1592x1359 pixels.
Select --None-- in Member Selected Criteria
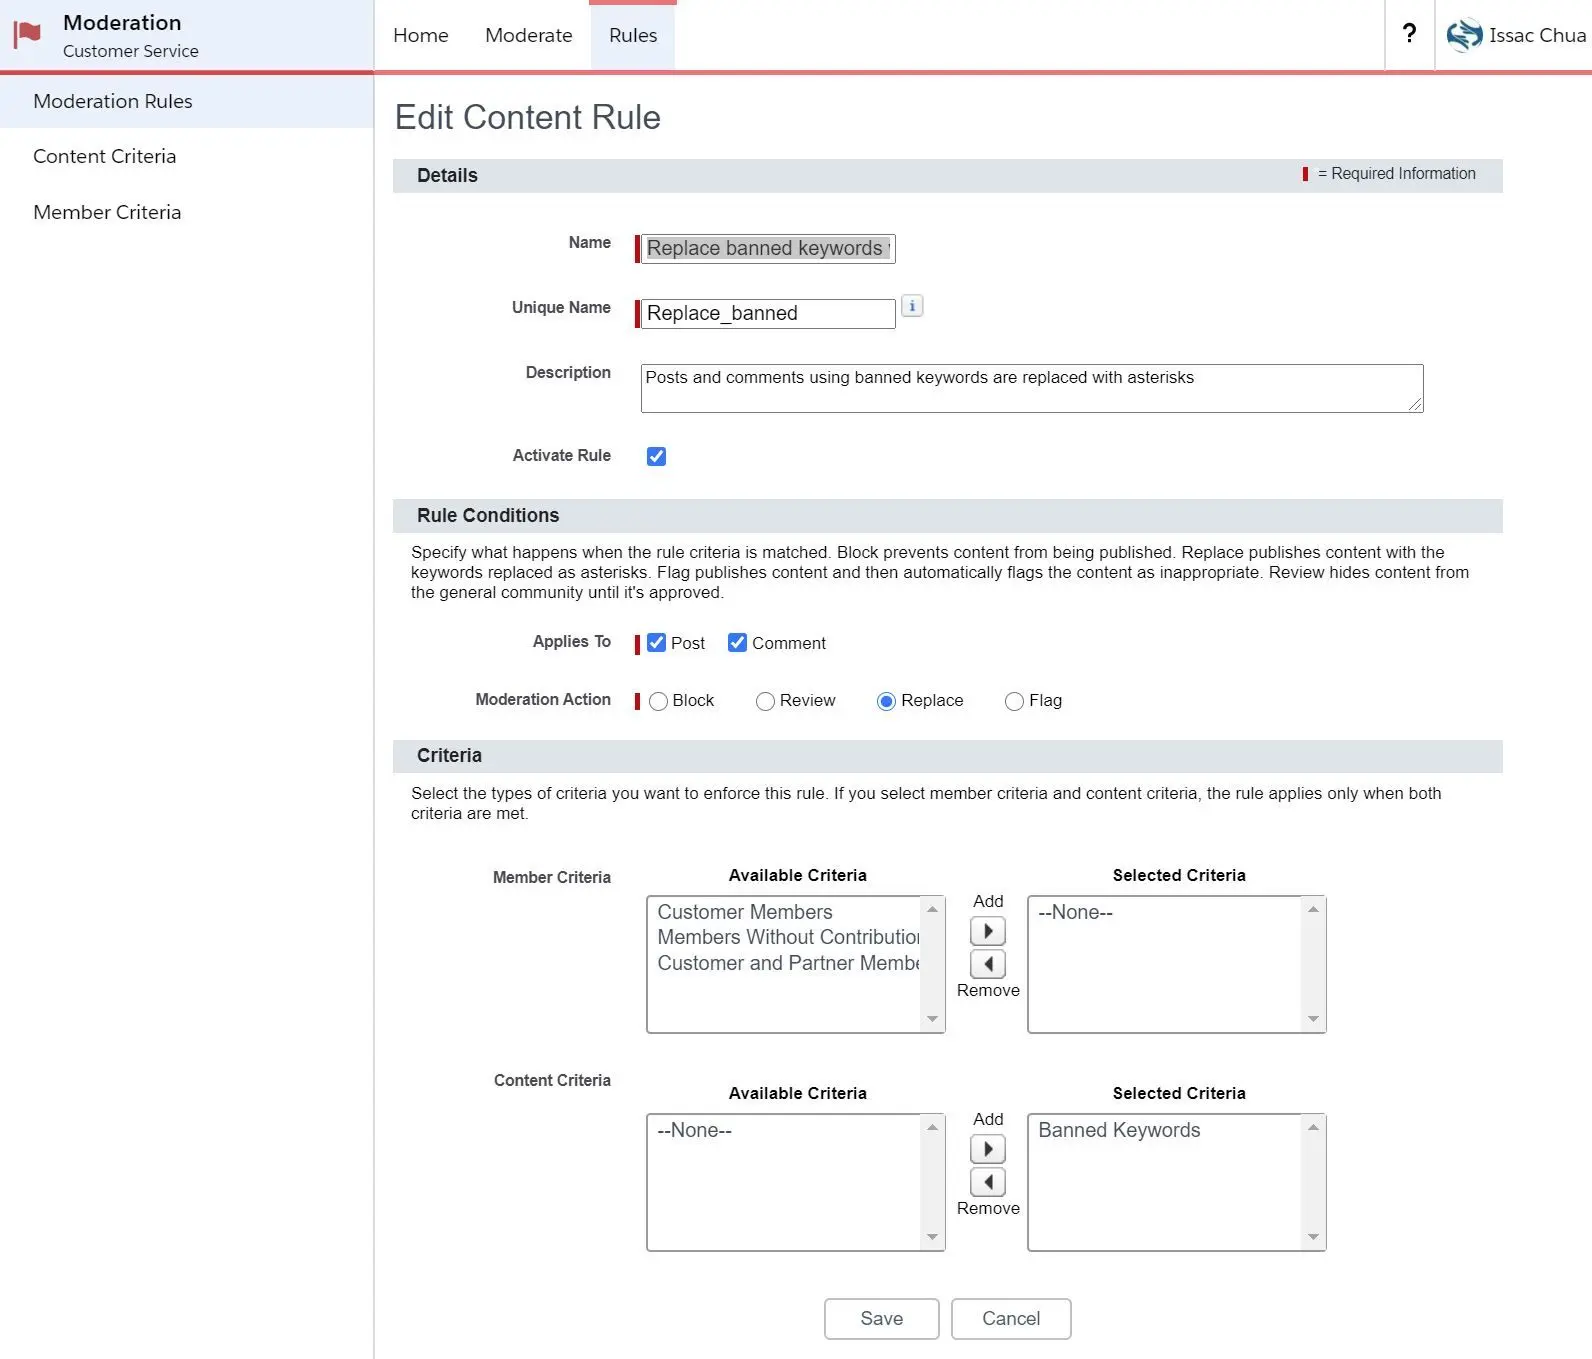pyautogui.click(x=1075, y=912)
